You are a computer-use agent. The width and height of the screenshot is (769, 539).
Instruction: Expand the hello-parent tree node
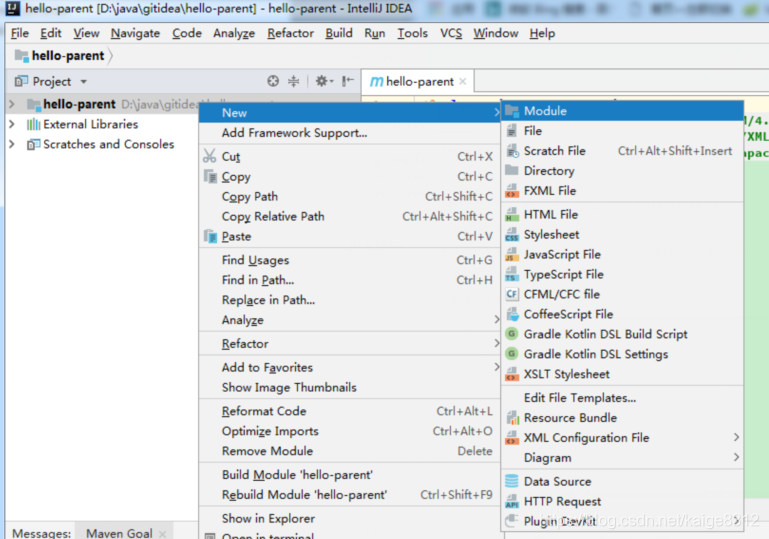12,104
